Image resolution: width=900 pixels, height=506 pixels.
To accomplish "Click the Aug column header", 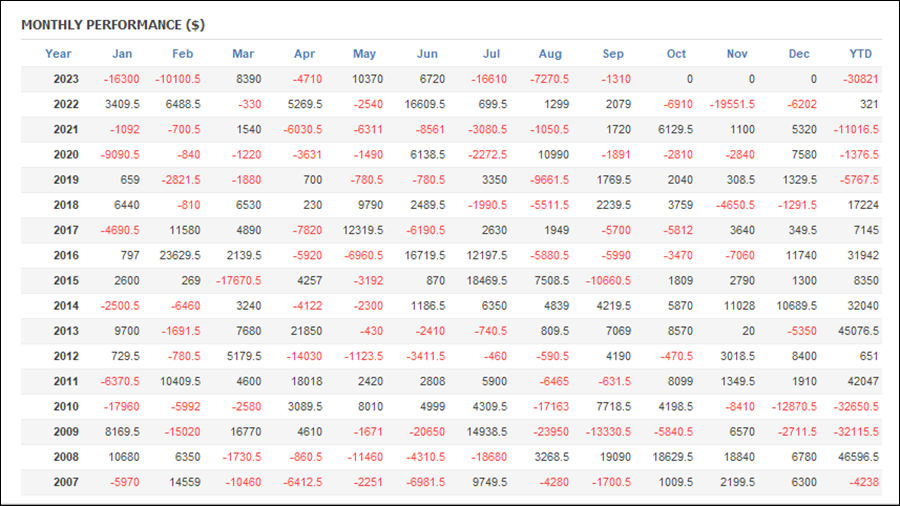I will click(x=550, y=54).
